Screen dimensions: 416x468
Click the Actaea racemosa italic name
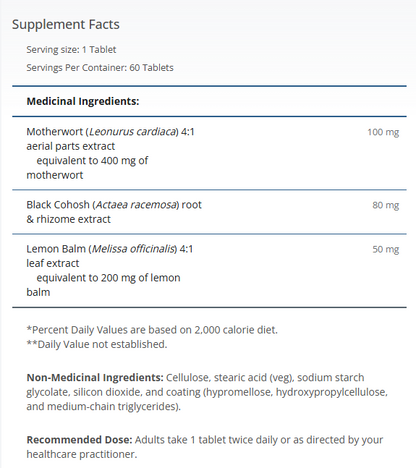click(x=136, y=205)
